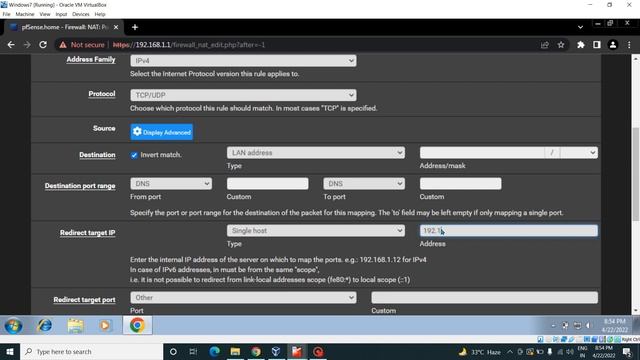Click the page vertical scrollbar thumb
Screen dimensions: 640x360
pyautogui.click(x=636, y=175)
